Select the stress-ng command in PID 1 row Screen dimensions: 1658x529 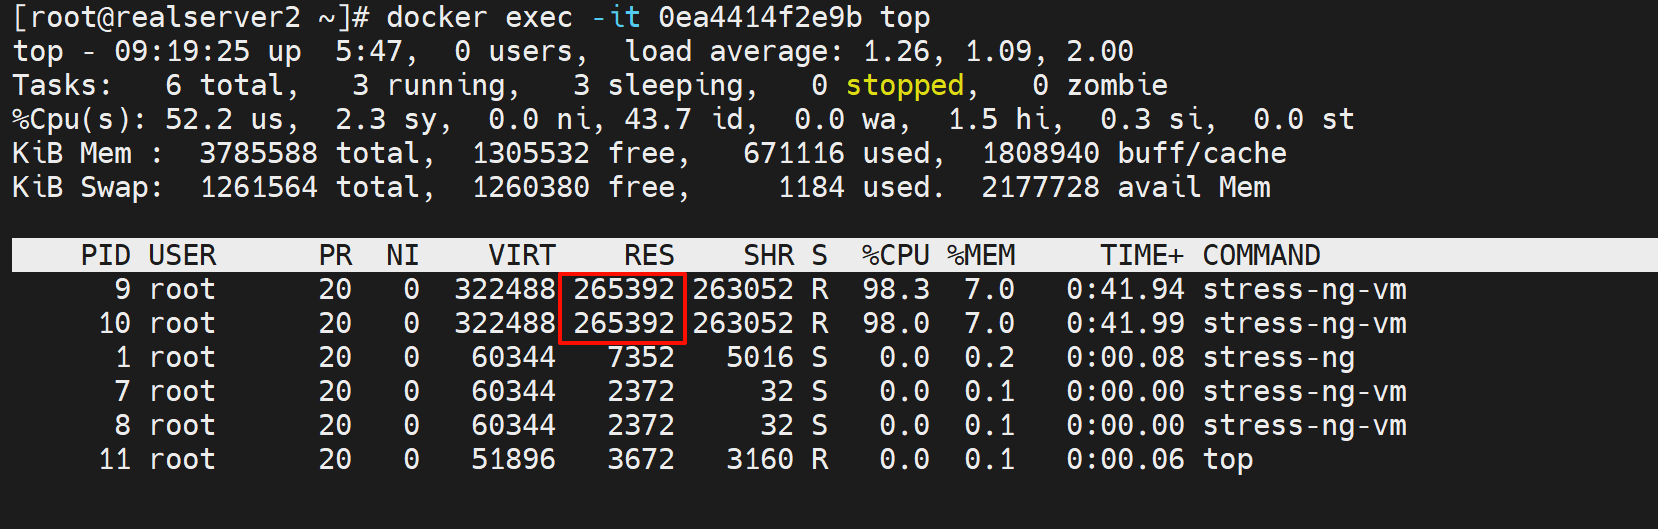pos(1278,357)
